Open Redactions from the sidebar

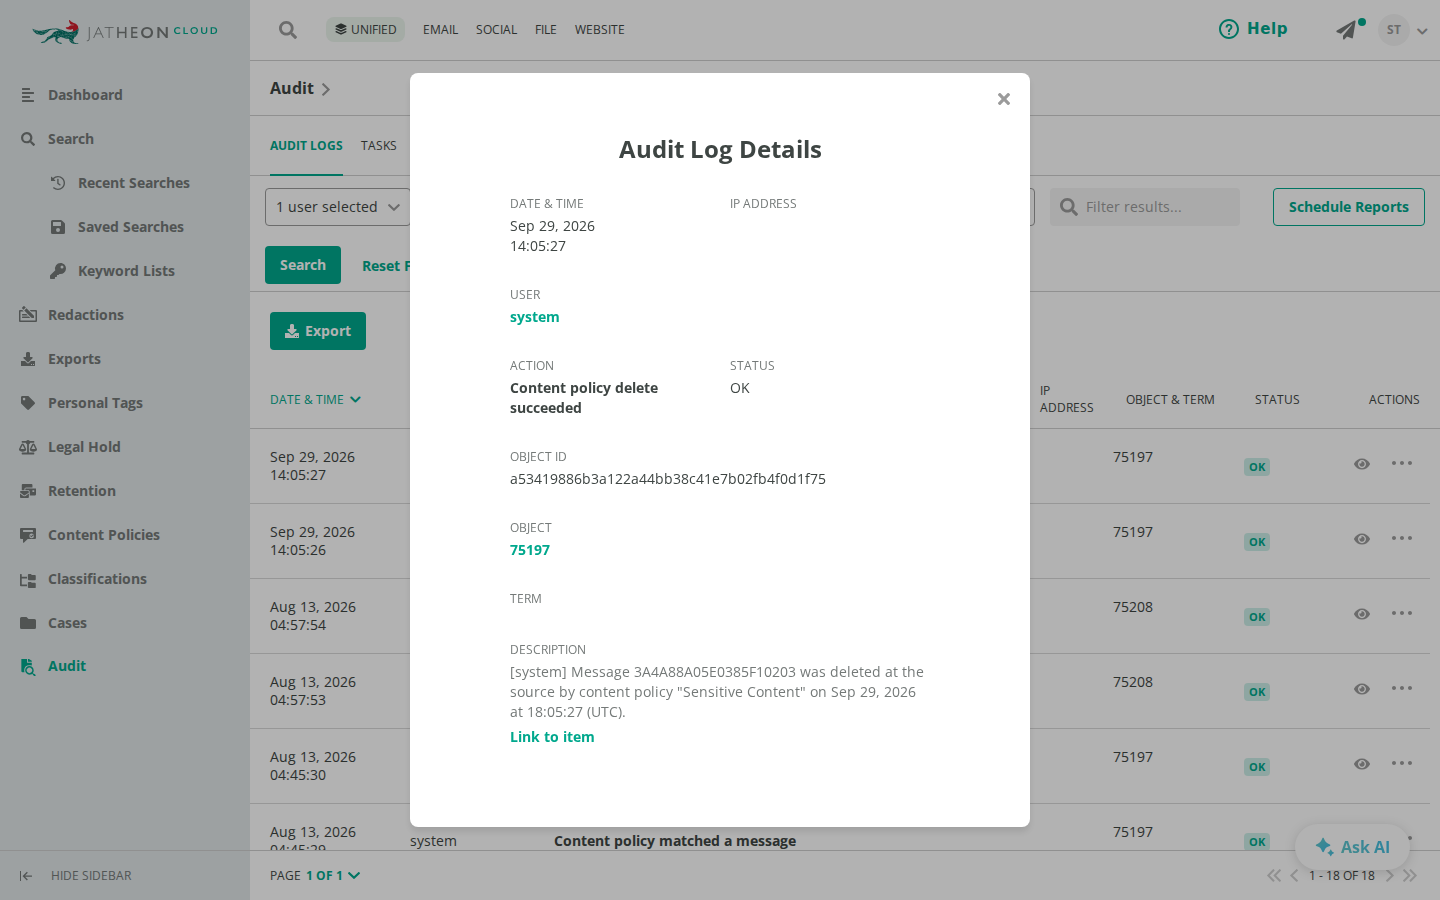[x=86, y=315]
